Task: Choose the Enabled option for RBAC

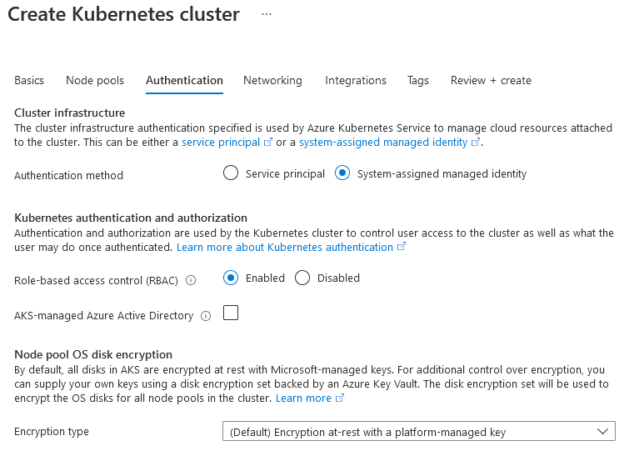Action: click(x=231, y=278)
